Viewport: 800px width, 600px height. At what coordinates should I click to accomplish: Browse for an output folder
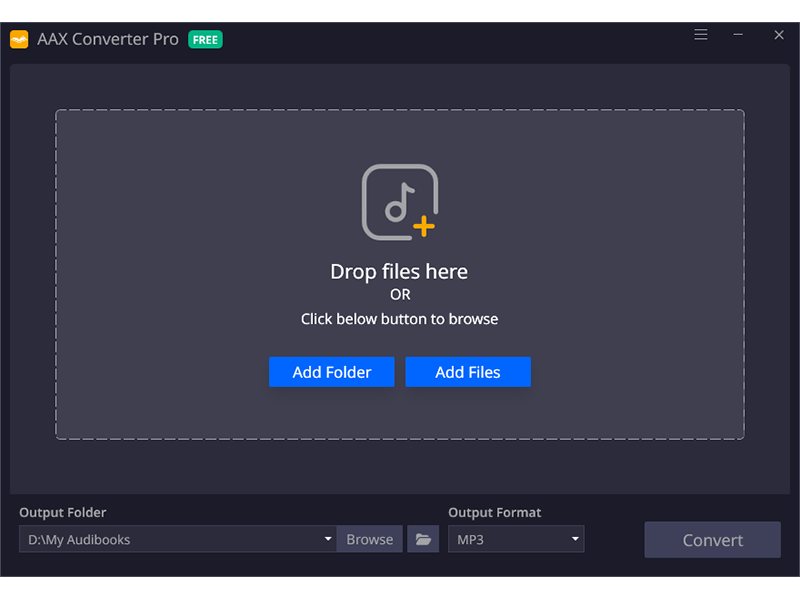(x=369, y=539)
